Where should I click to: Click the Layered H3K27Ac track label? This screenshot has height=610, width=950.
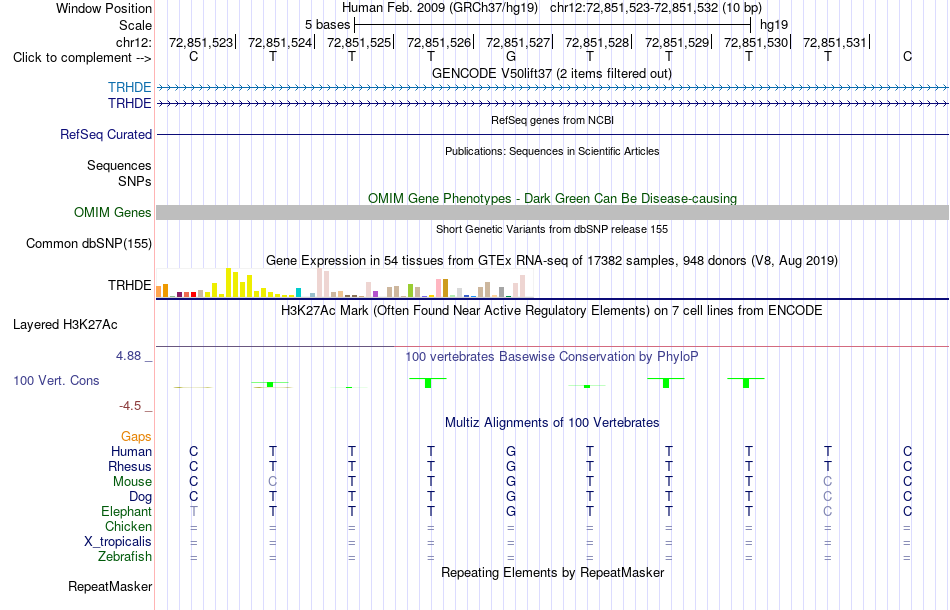coord(65,325)
